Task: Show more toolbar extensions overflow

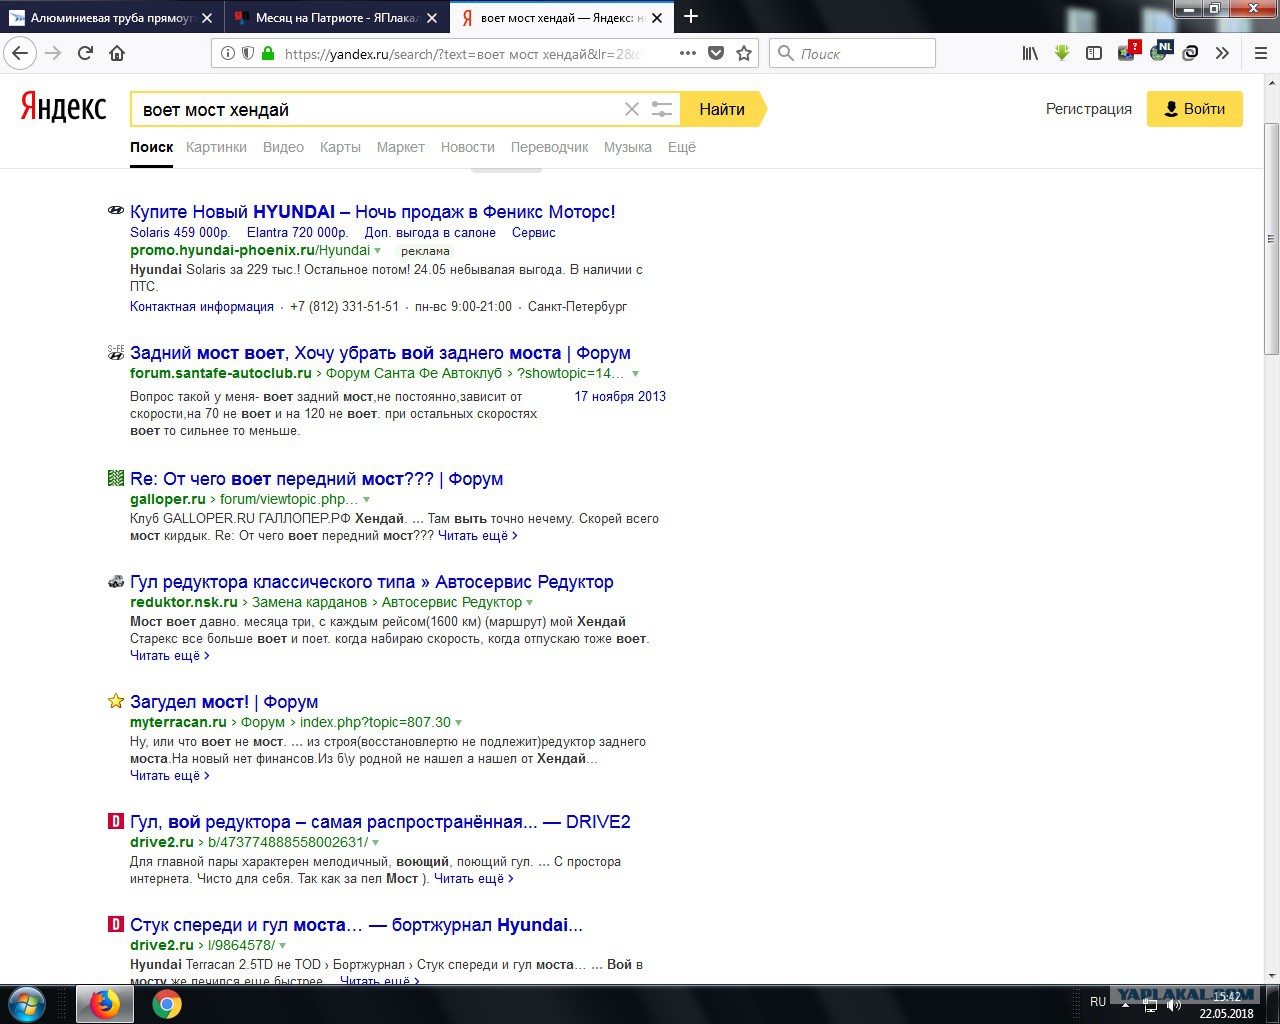Action: coord(1222,53)
